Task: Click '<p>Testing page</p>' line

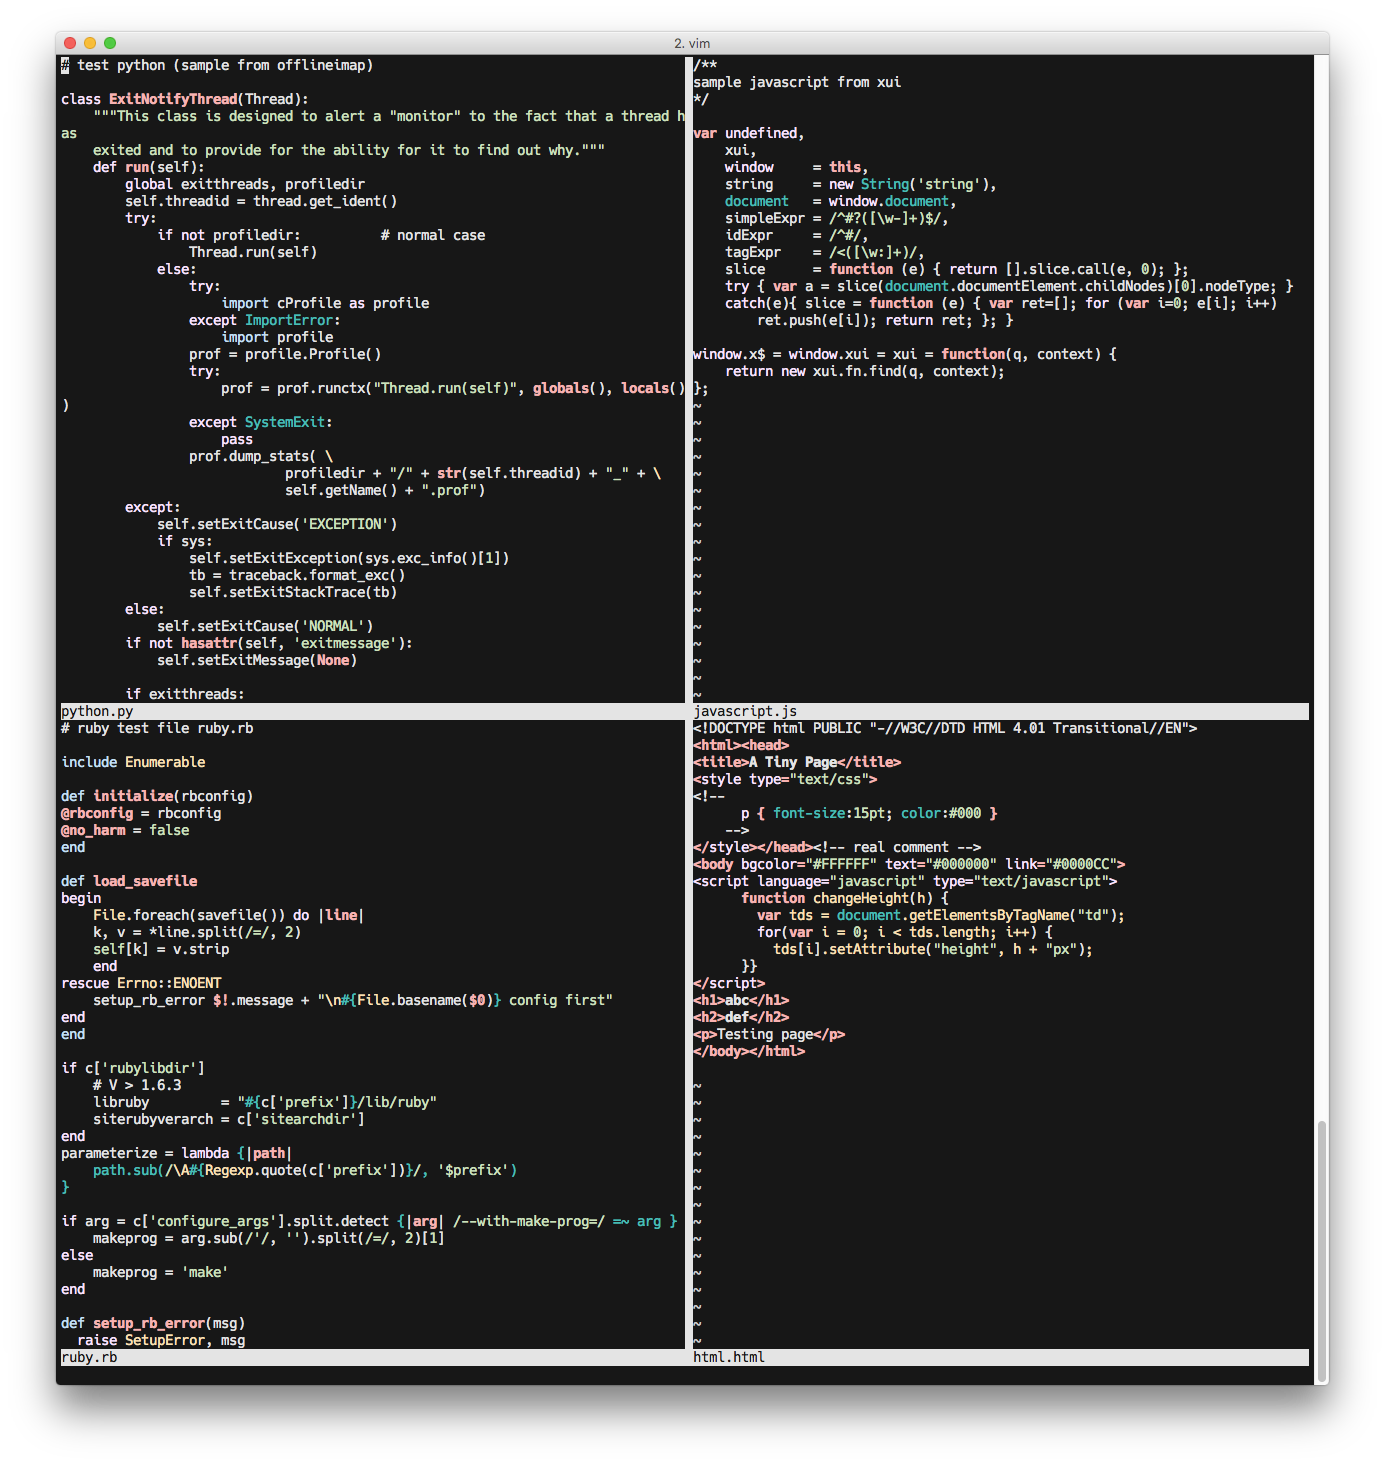Action: [x=769, y=1034]
